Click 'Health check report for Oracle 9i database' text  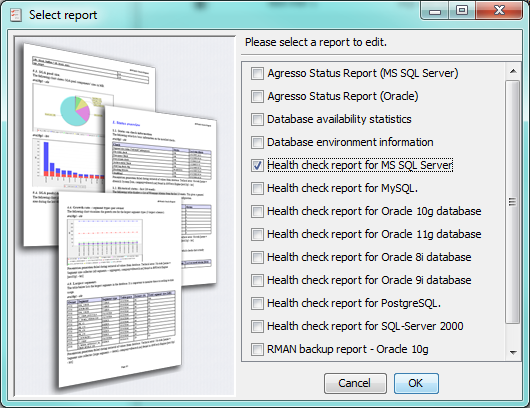[369, 280]
